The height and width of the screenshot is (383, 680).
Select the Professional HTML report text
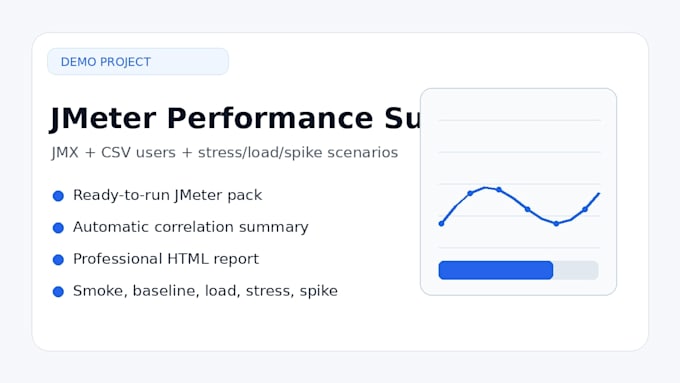click(166, 259)
